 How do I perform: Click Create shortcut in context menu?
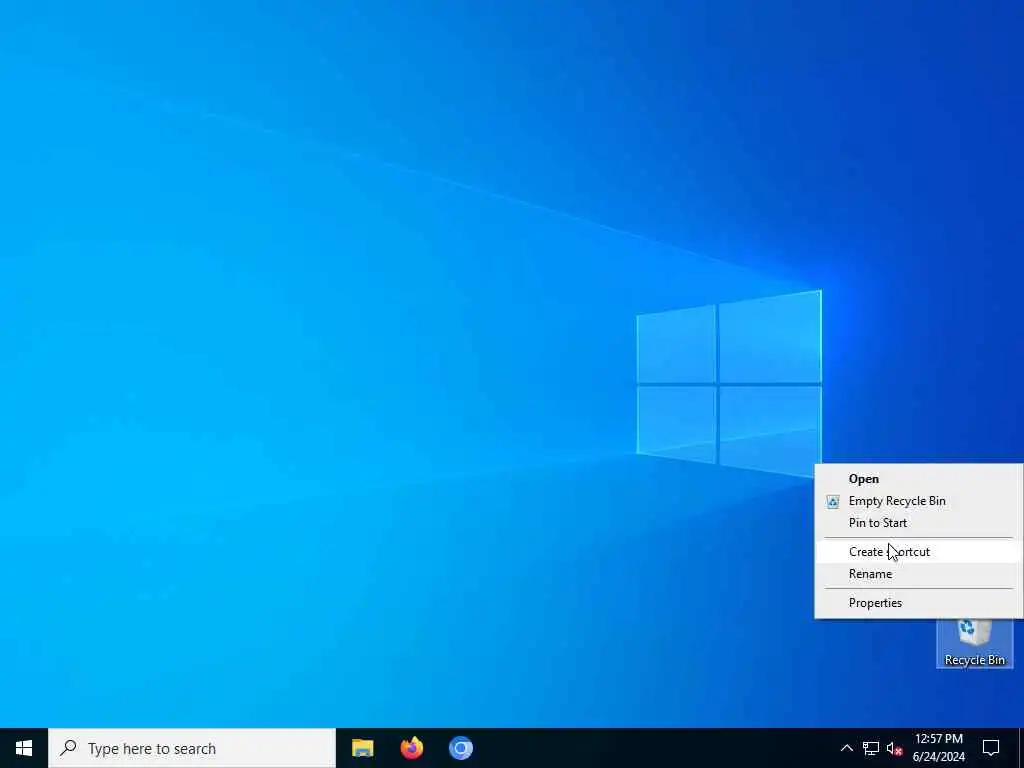click(x=919, y=552)
